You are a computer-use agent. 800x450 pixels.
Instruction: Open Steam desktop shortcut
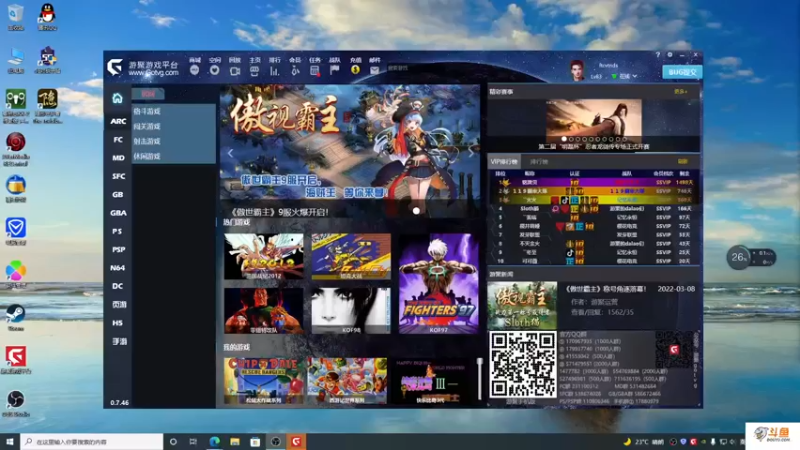pos(16,316)
